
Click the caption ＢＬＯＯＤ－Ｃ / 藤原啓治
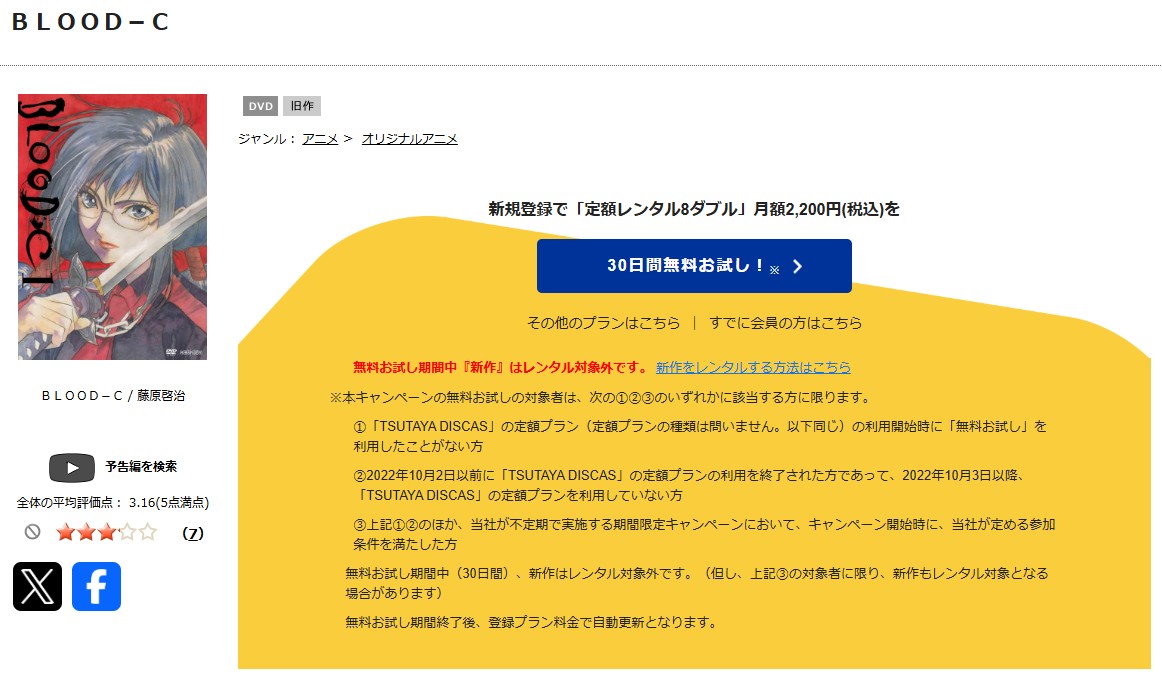point(113,396)
